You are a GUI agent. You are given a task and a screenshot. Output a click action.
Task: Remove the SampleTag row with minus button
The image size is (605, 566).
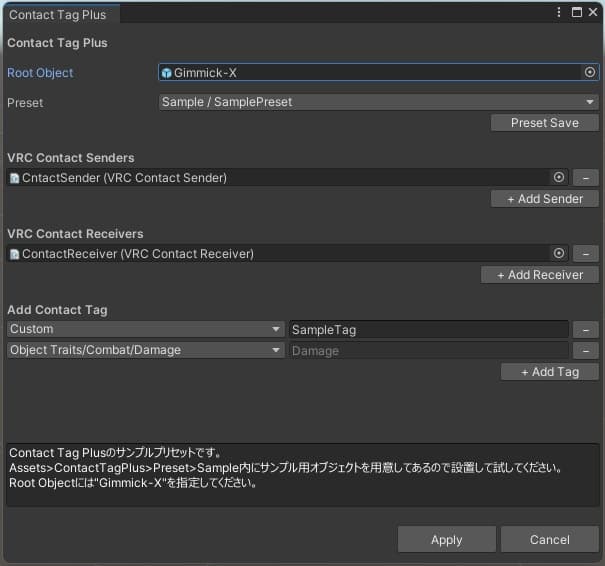(x=585, y=330)
